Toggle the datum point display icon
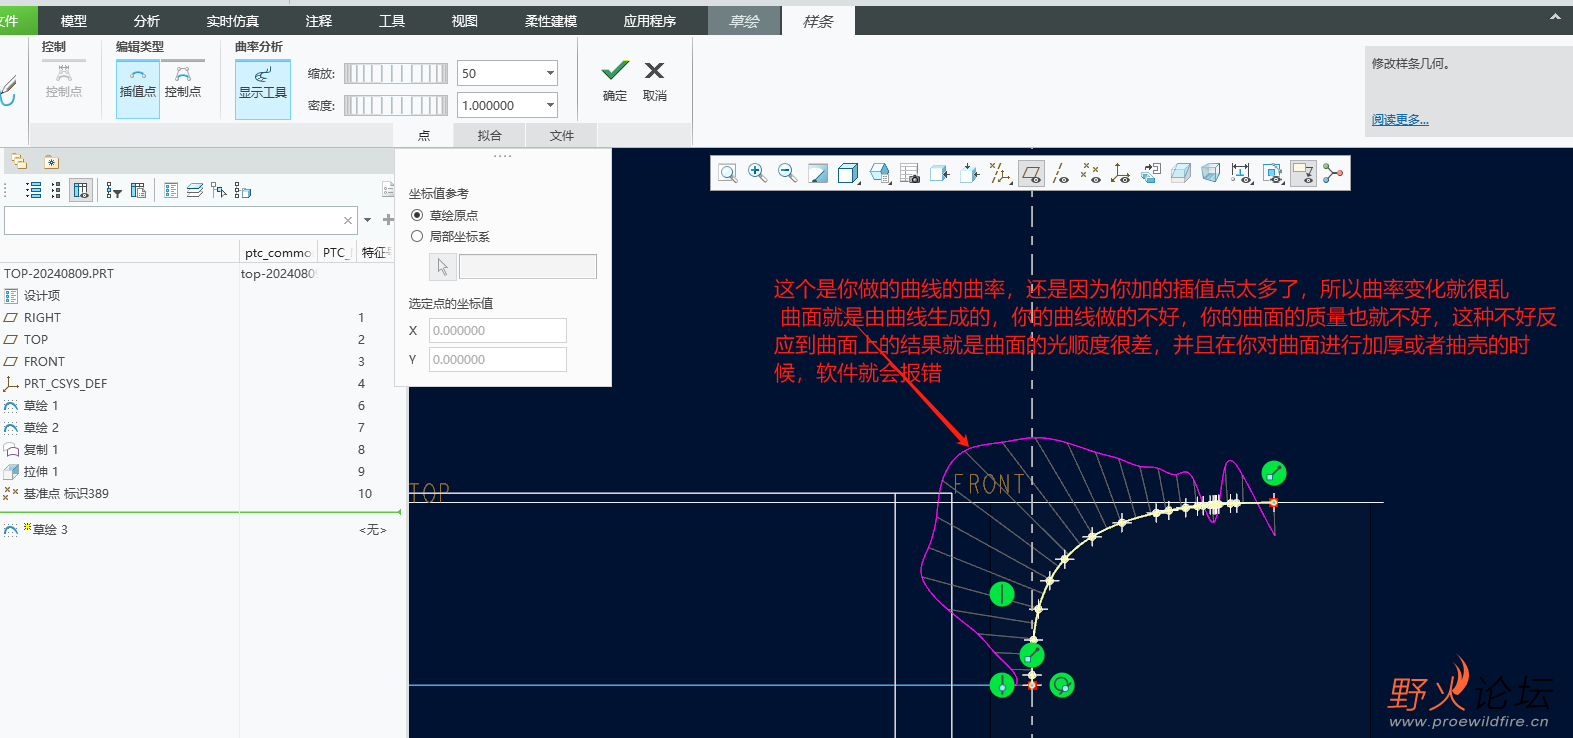This screenshot has height=738, width=1573. click(1091, 173)
